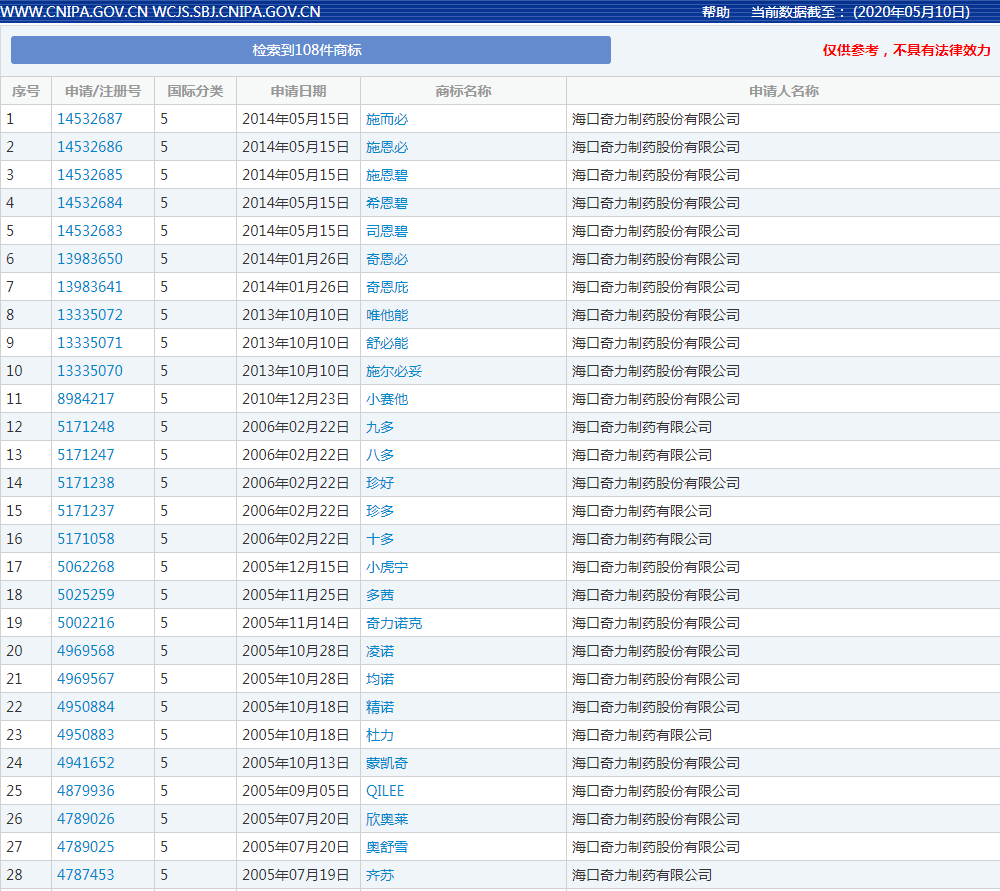Open trademark 施而必

click(x=387, y=119)
